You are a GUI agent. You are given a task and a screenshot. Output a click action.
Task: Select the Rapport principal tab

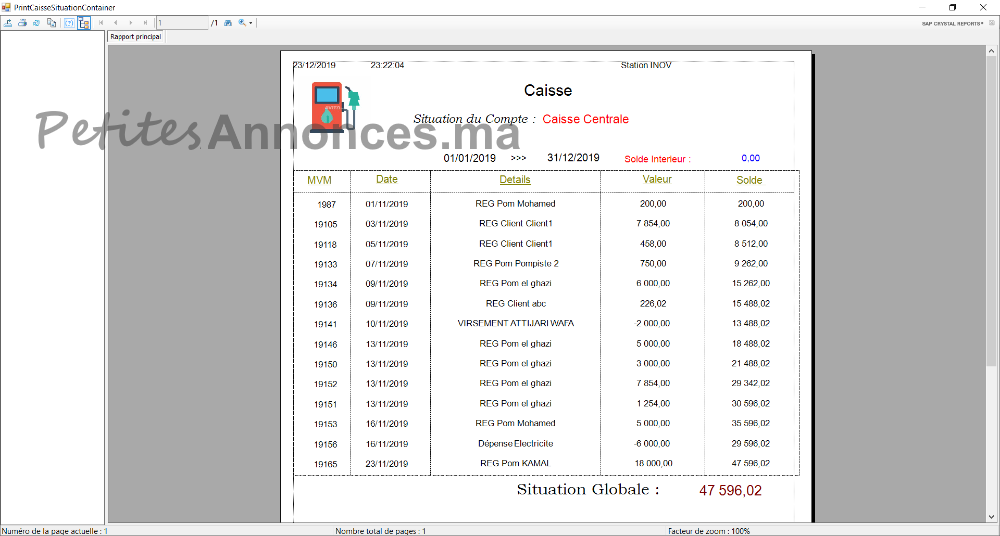[136, 37]
